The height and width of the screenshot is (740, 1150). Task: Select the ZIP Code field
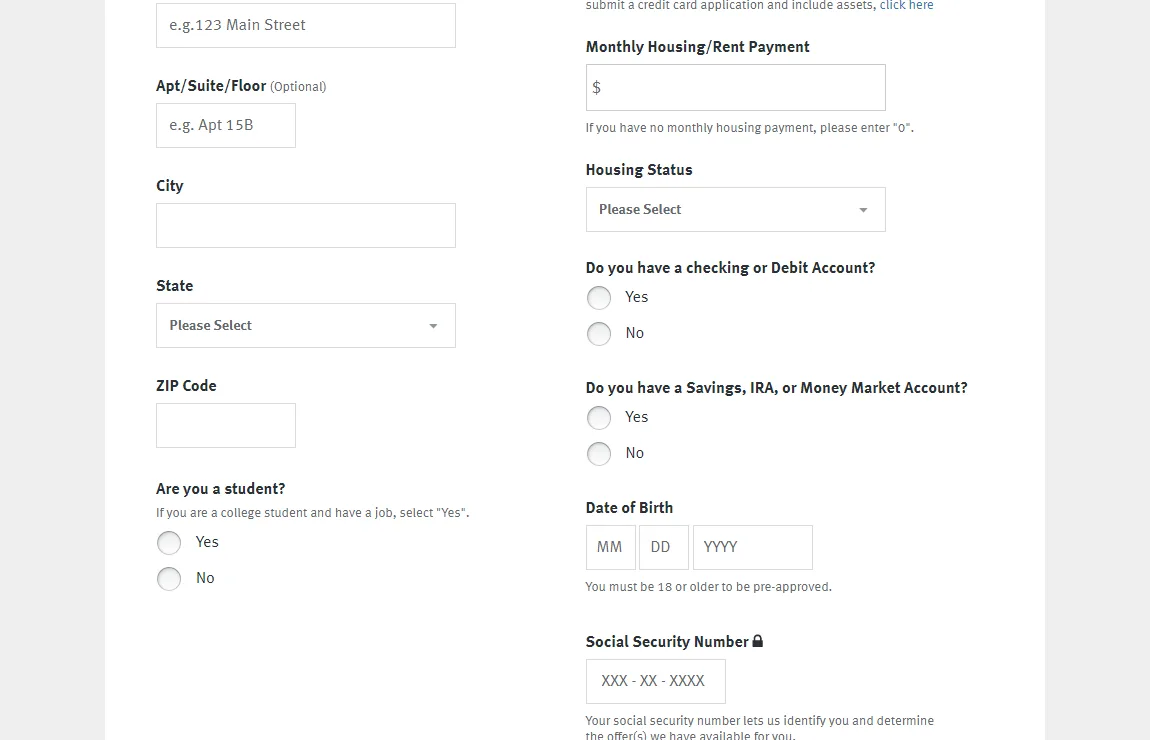pyautogui.click(x=225, y=426)
